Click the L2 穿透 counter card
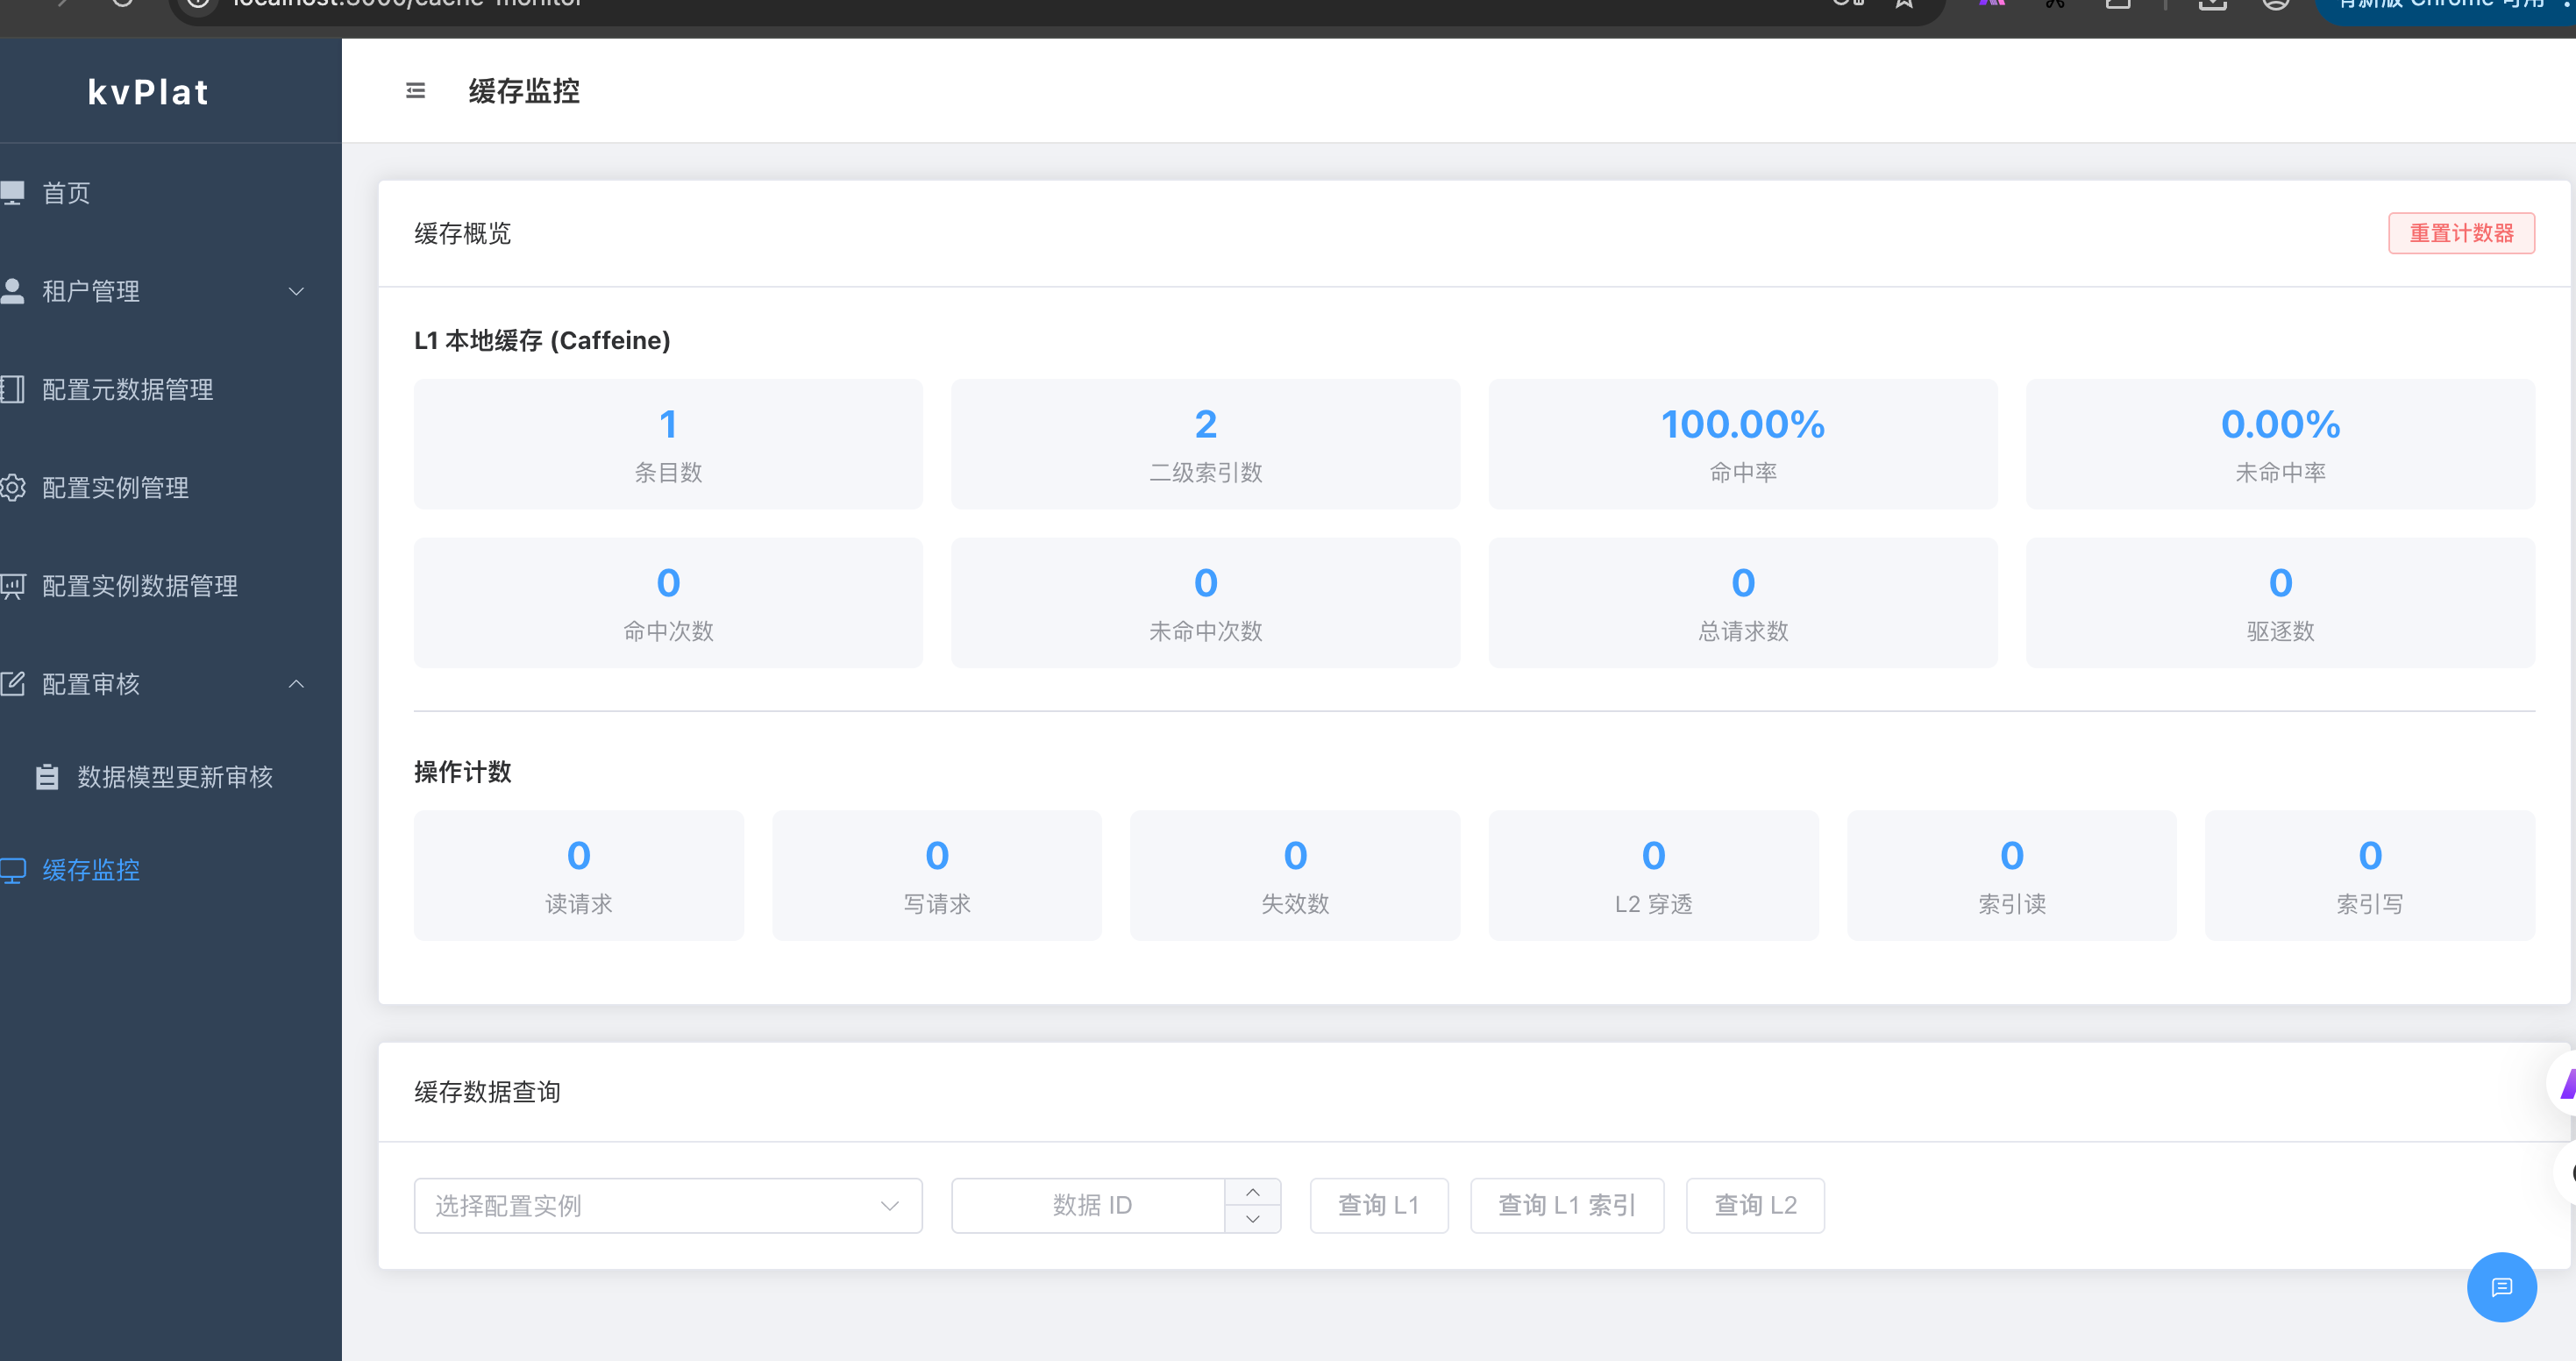The width and height of the screenshot is (2576, 1361). click(x=1653, y=875)
